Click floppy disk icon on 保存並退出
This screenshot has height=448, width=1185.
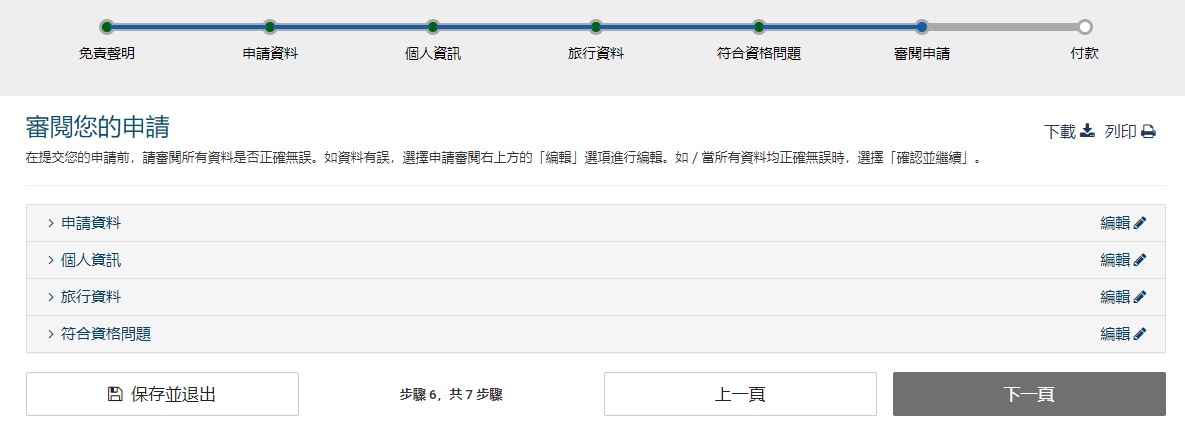click(115, 394)
